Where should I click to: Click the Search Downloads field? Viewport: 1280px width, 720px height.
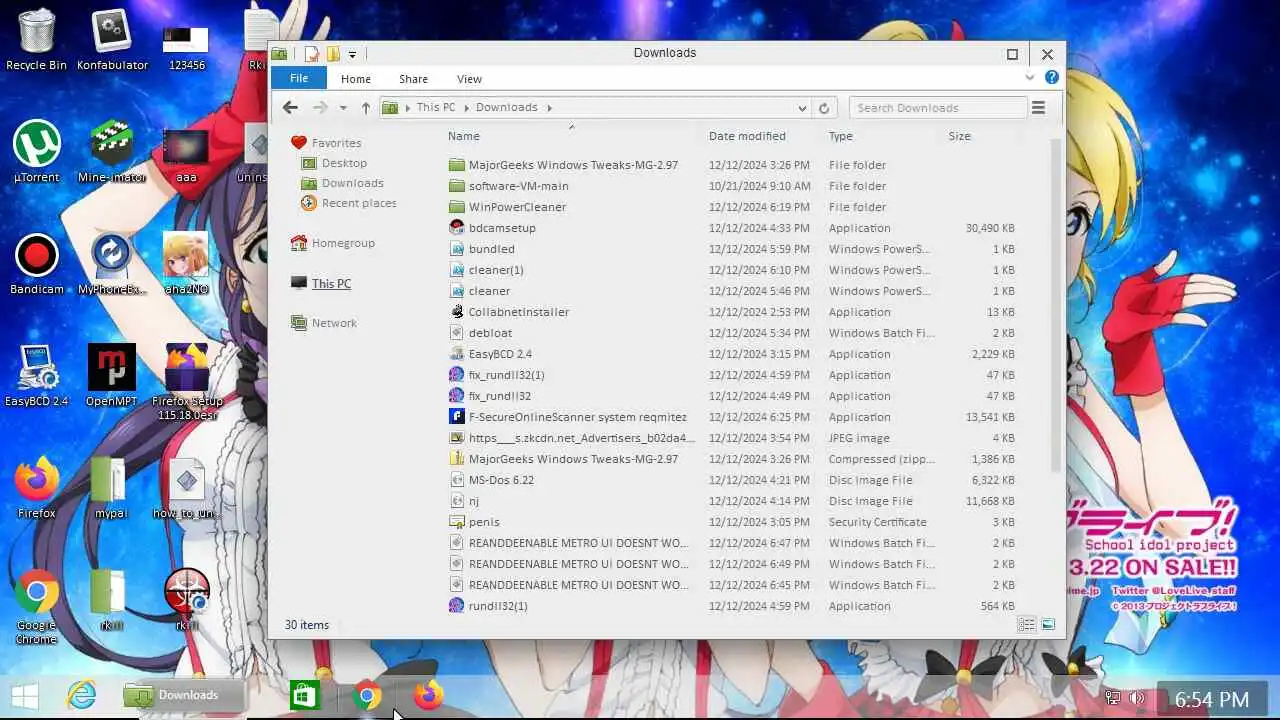[937, 108]
